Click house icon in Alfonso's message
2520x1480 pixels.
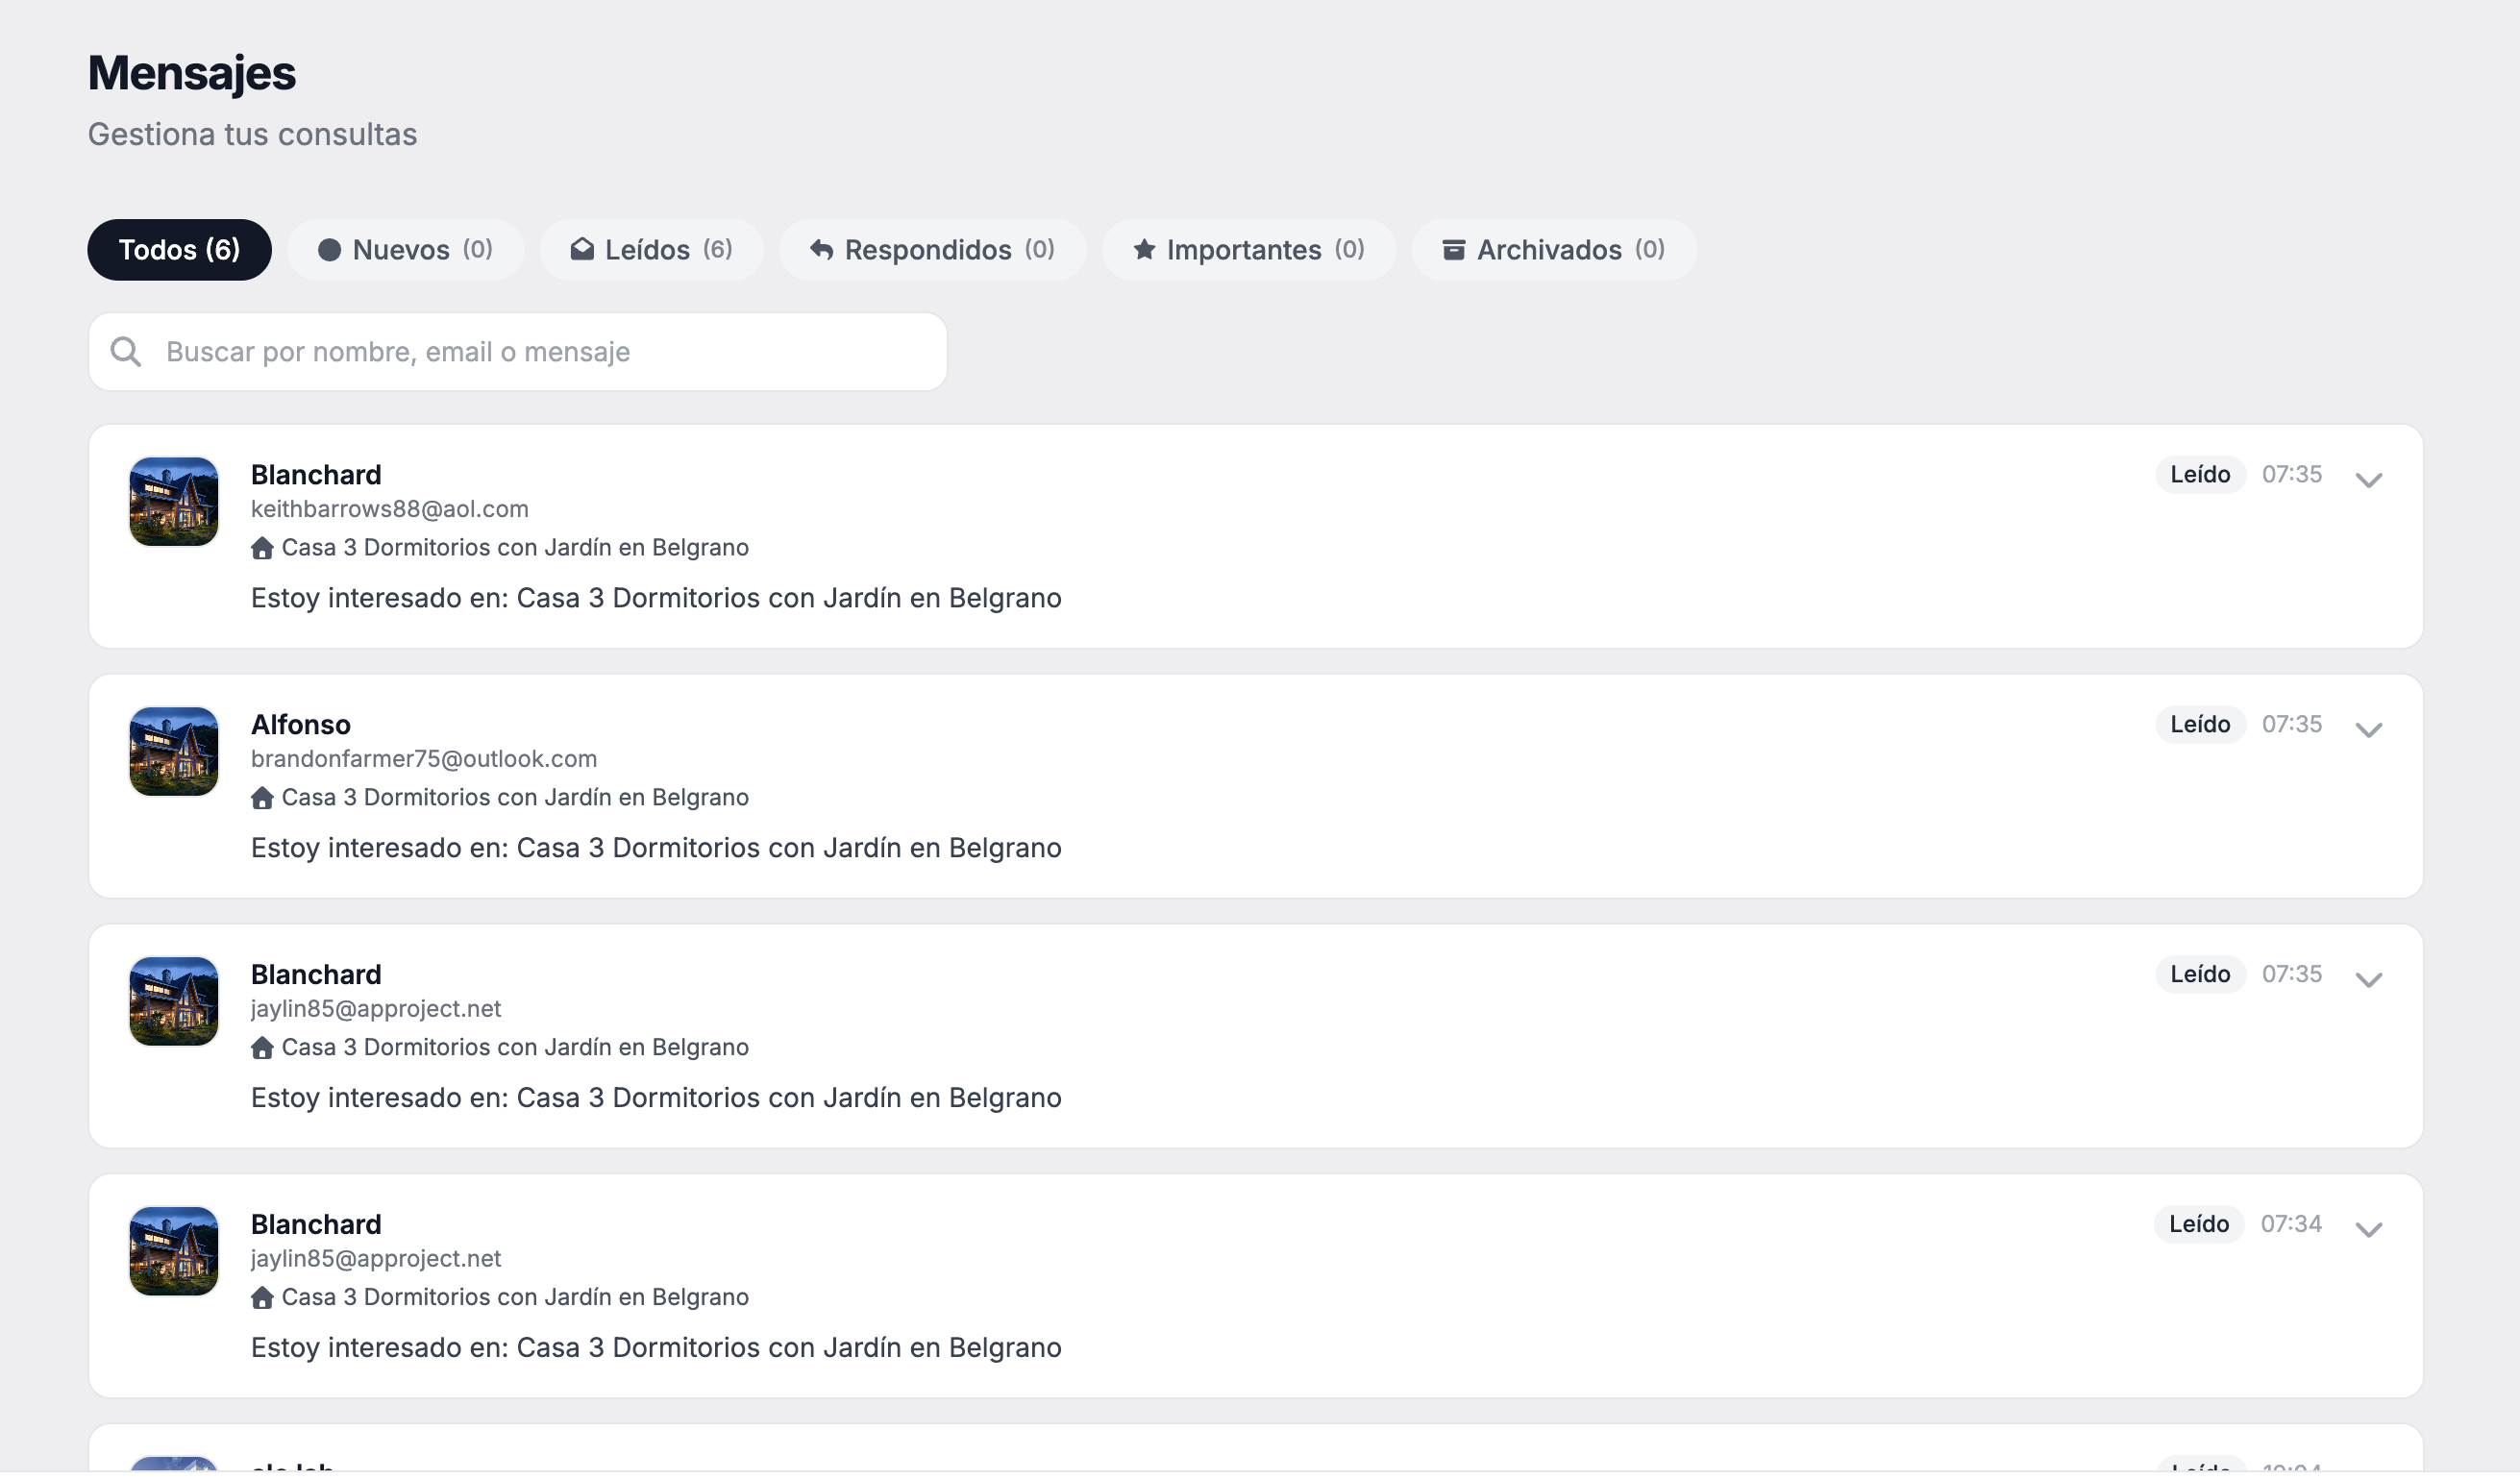click(x=262, y=798)
